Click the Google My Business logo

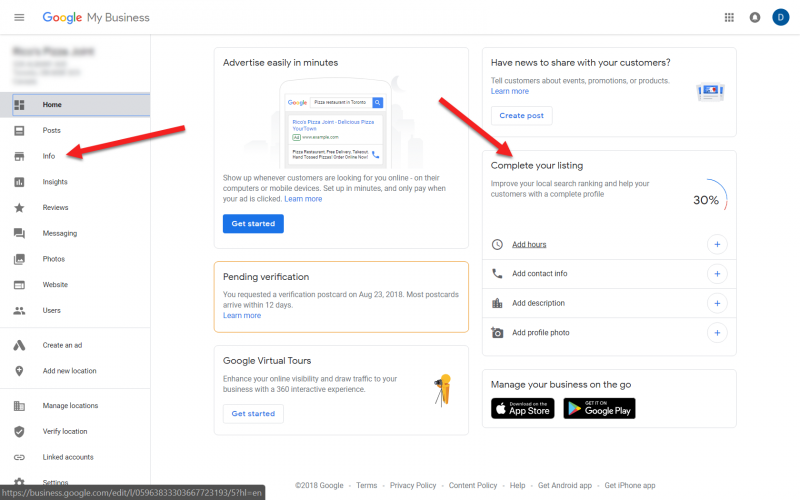pos(96,17)
